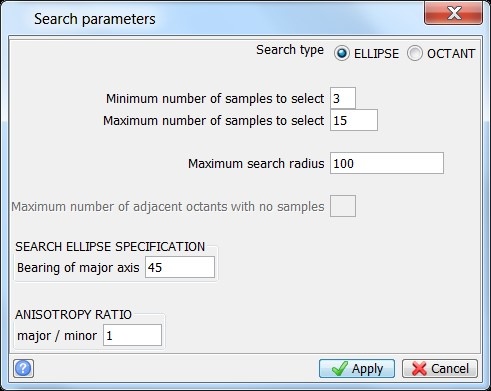
Task: Click the Search type label
Action: click(290, 50)
